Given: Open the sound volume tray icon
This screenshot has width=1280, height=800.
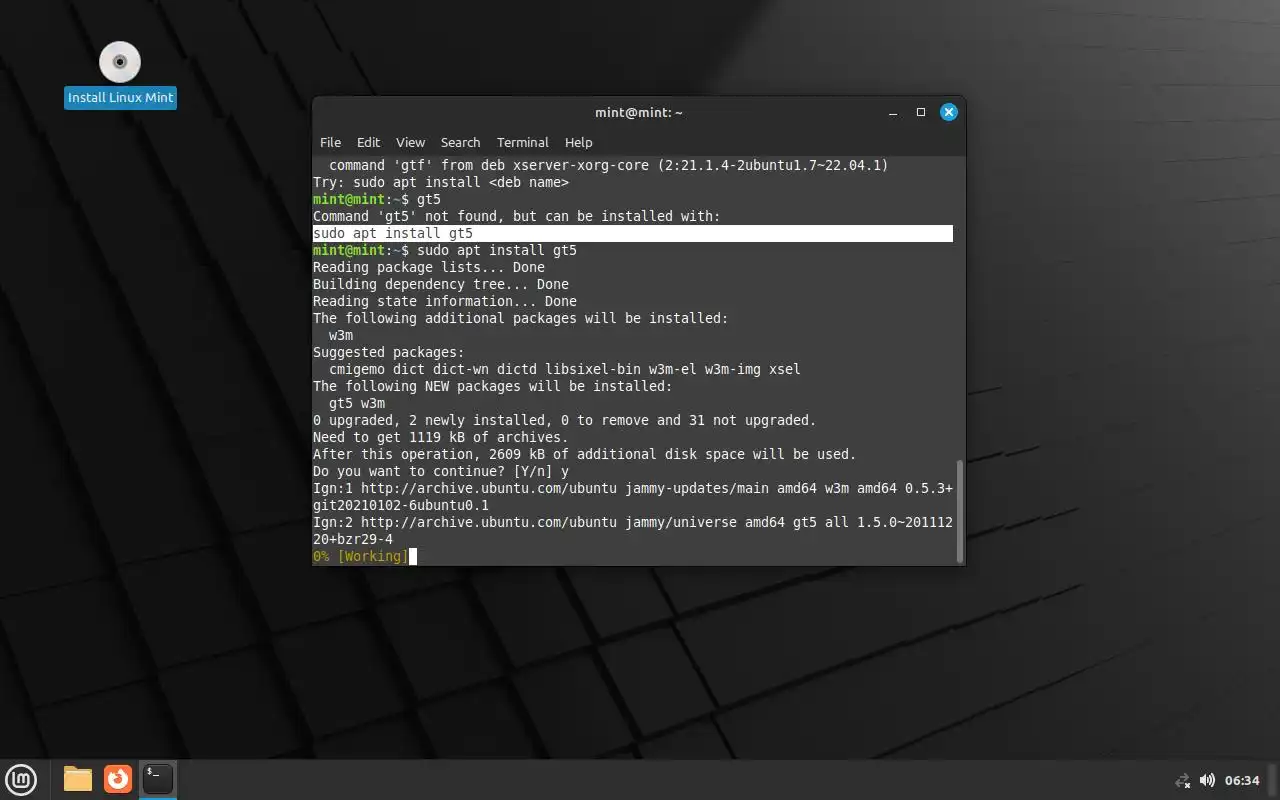Looking at the screenshot, I should (x=1207, y=780).
